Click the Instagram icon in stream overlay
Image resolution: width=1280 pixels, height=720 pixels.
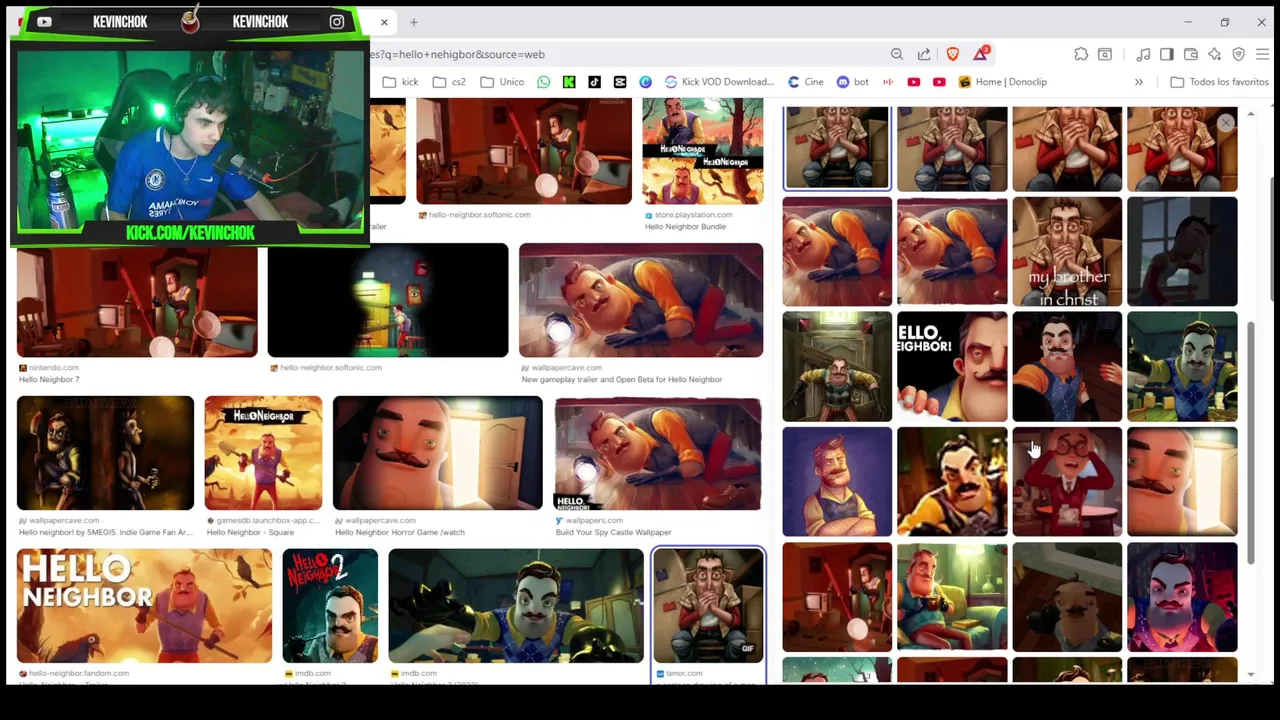pyautogui.click(x=337, y=21)
